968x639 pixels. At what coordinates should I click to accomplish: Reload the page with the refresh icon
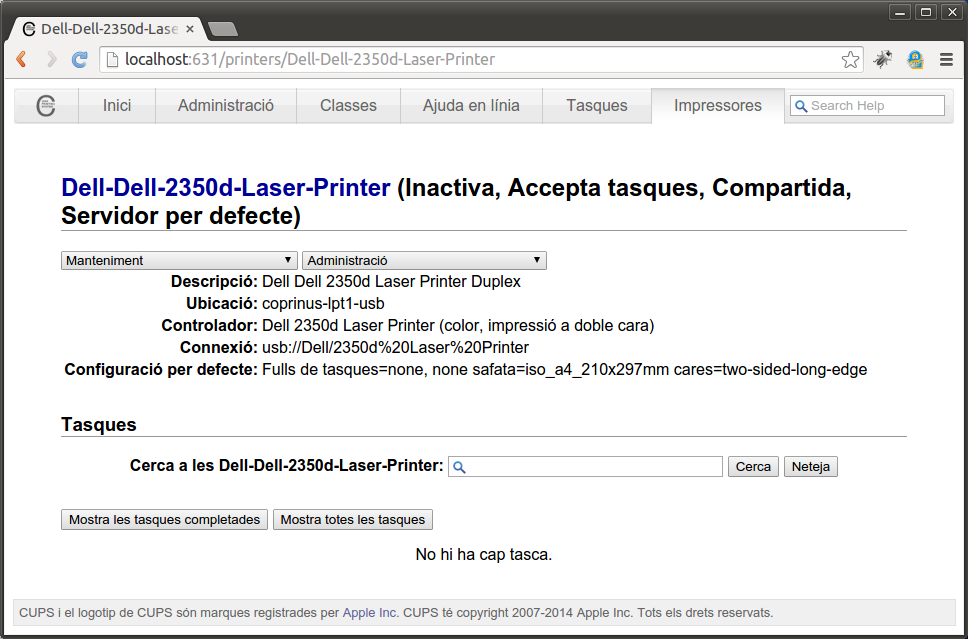[80, 60]
